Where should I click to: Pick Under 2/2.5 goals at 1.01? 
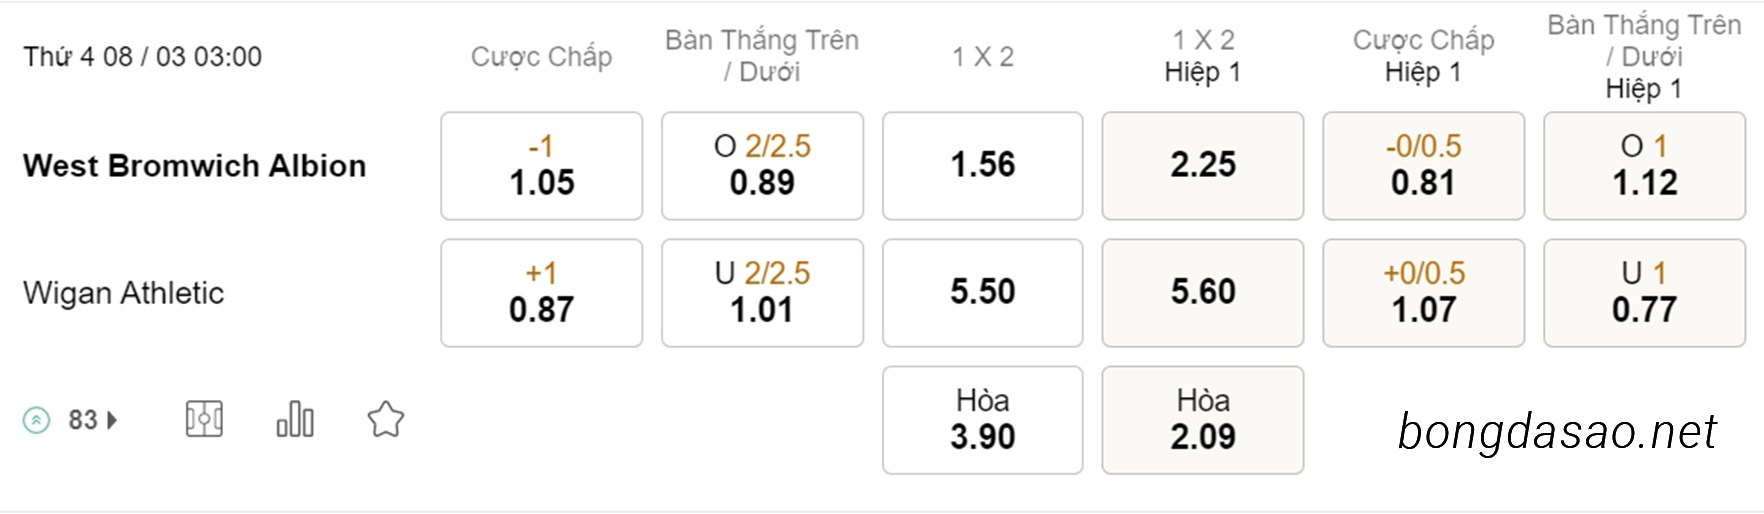(x=762, y=293)
